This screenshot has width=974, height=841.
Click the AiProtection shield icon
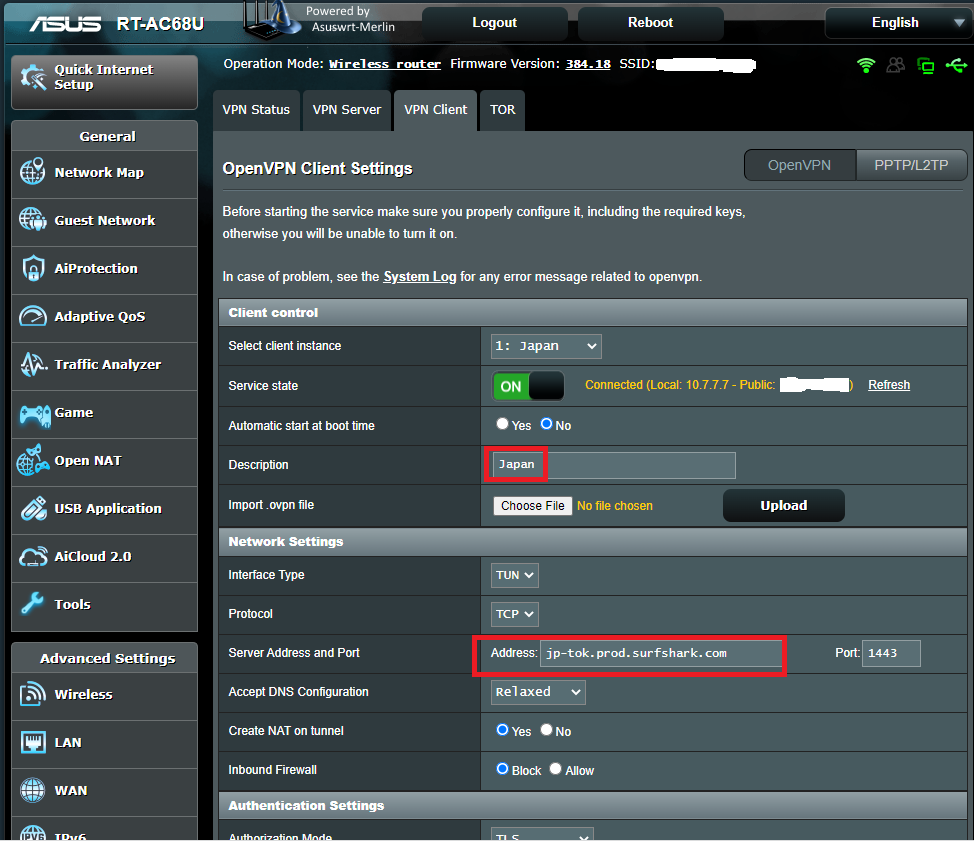[33, 268]
